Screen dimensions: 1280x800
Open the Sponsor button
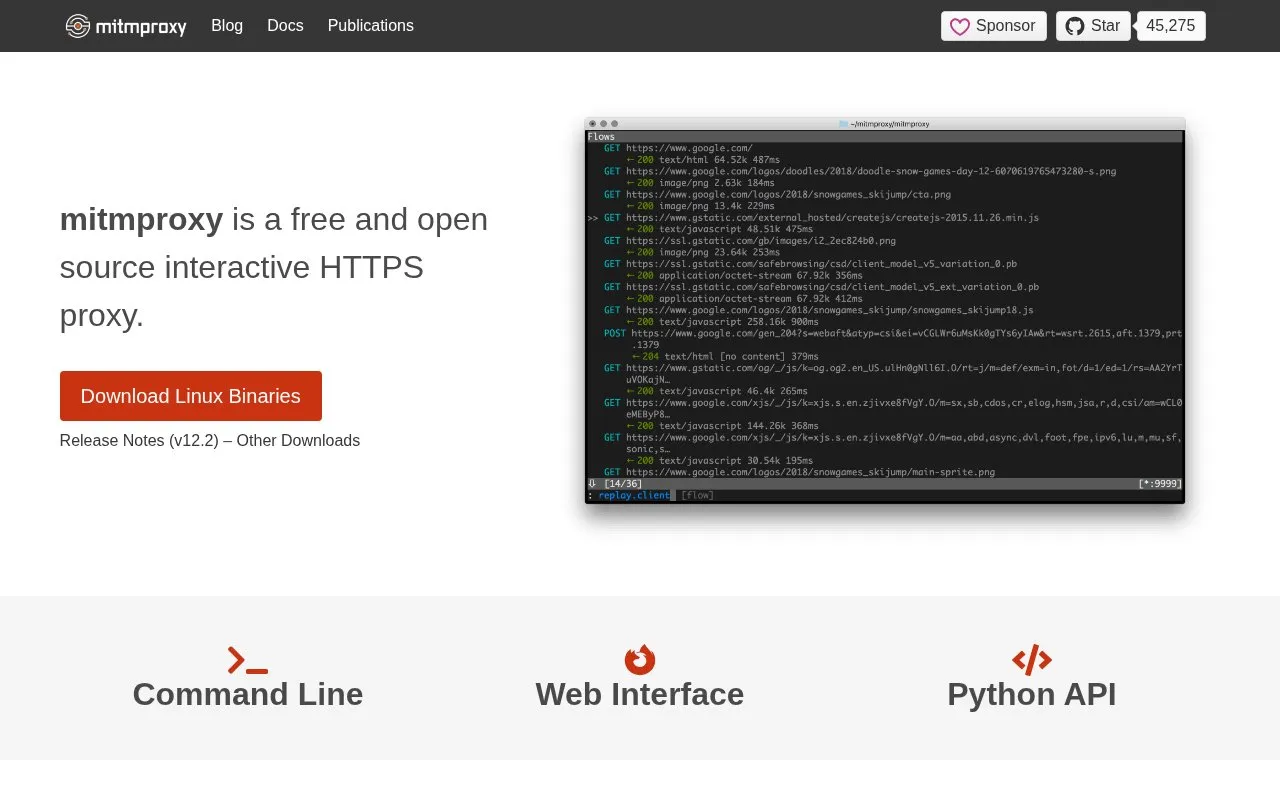tap(994, 26)
